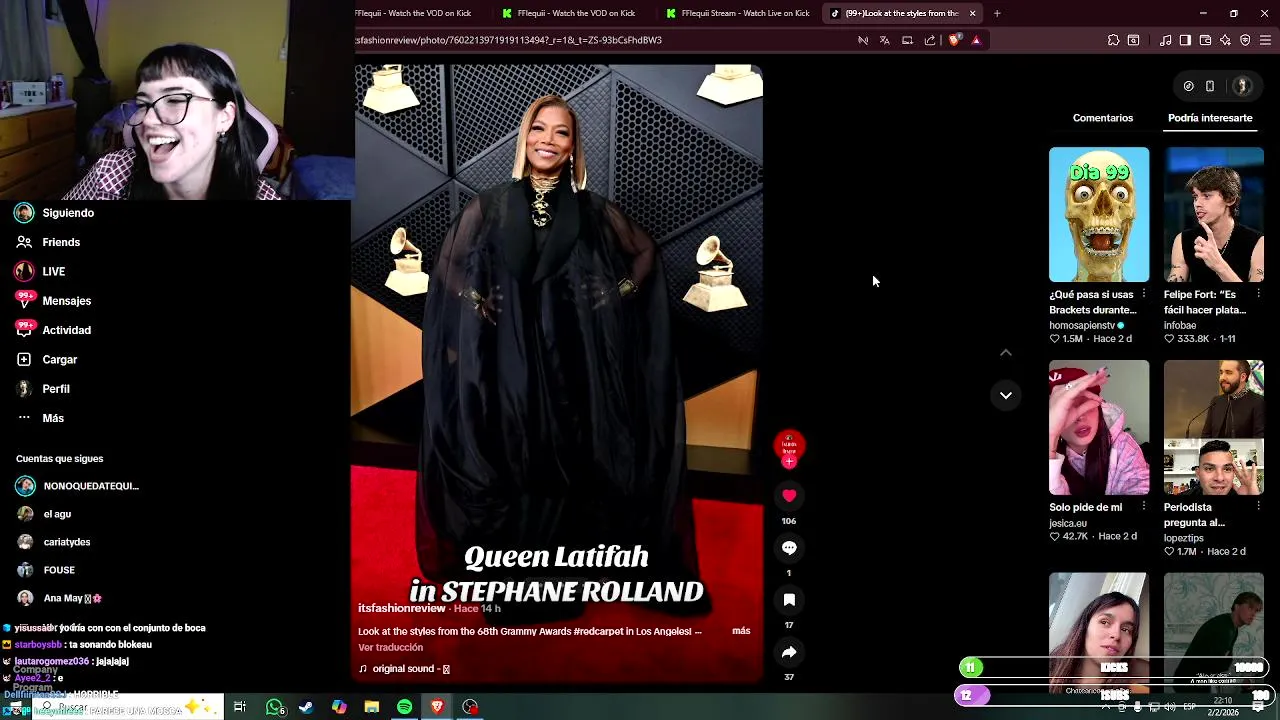Share the post using the arrow icon
1280x720 pixels.
(x=789, y=652)
